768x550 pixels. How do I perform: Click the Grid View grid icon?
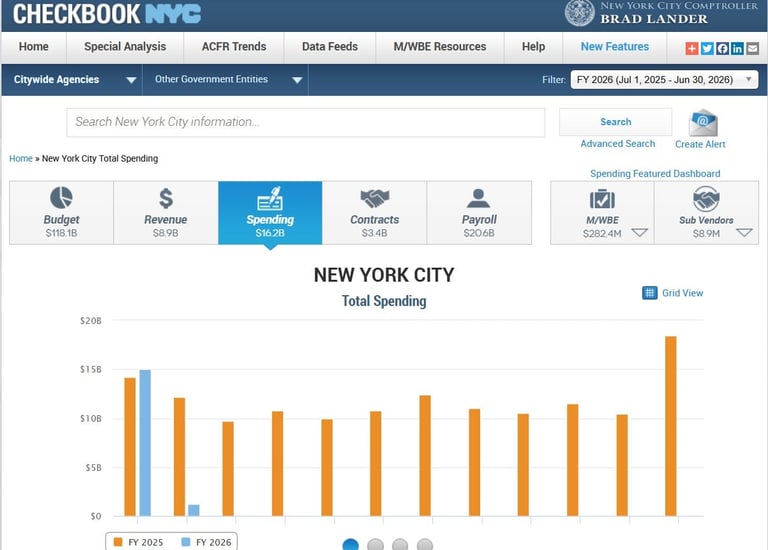(649, 293)
